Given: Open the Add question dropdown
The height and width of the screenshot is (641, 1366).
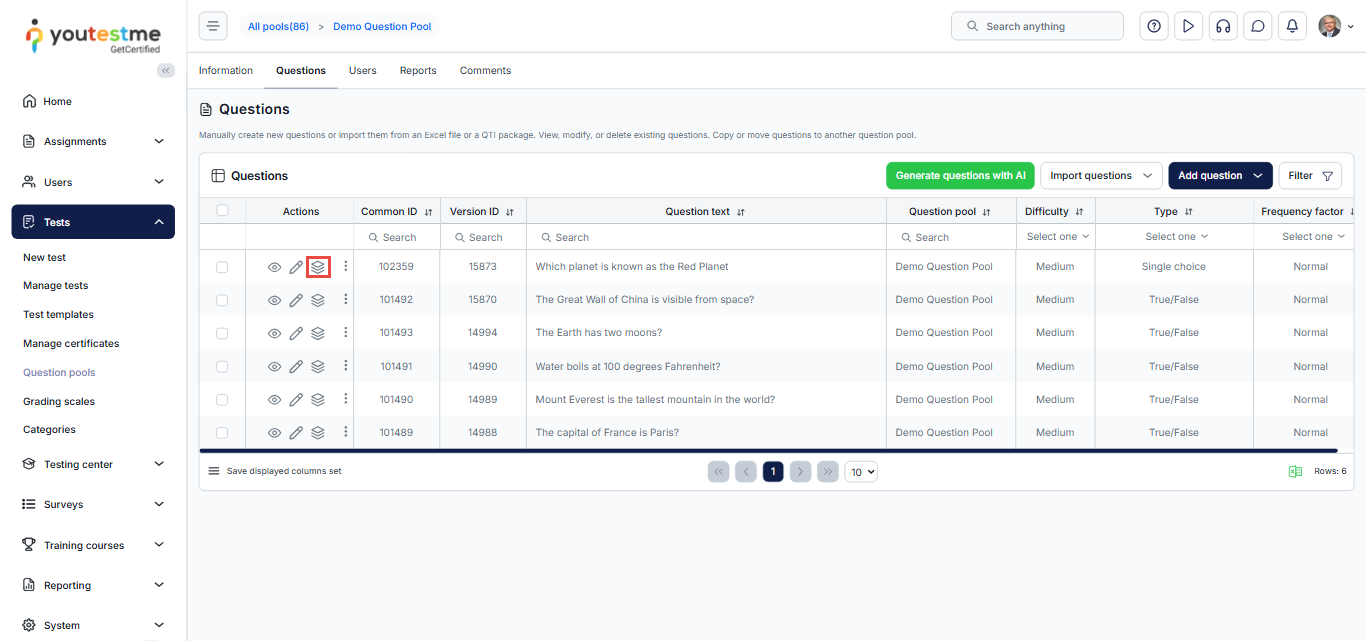Looking at the screenshot, I should tap(1220, 176).
